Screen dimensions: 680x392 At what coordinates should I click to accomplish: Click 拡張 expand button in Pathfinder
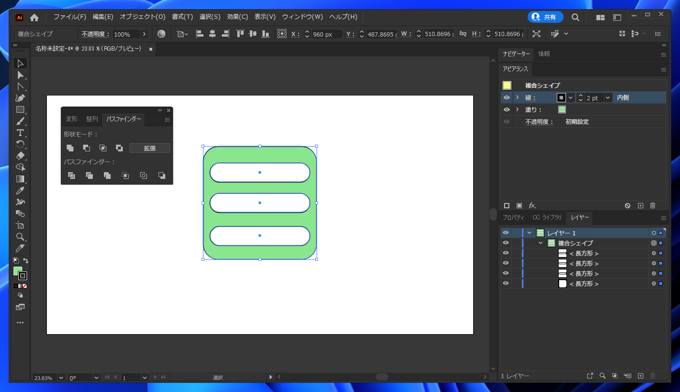(150, 148)
